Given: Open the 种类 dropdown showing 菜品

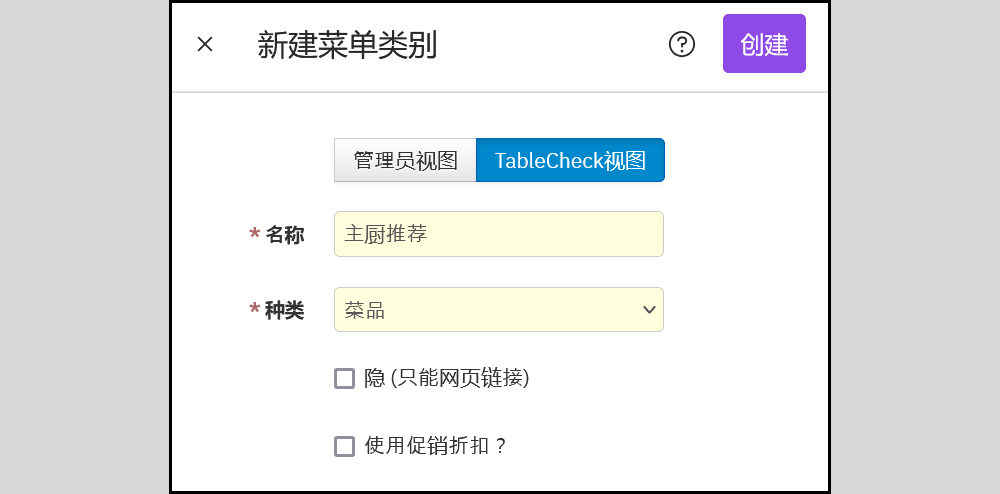Looking at the screenshot, I should [499, 310].
